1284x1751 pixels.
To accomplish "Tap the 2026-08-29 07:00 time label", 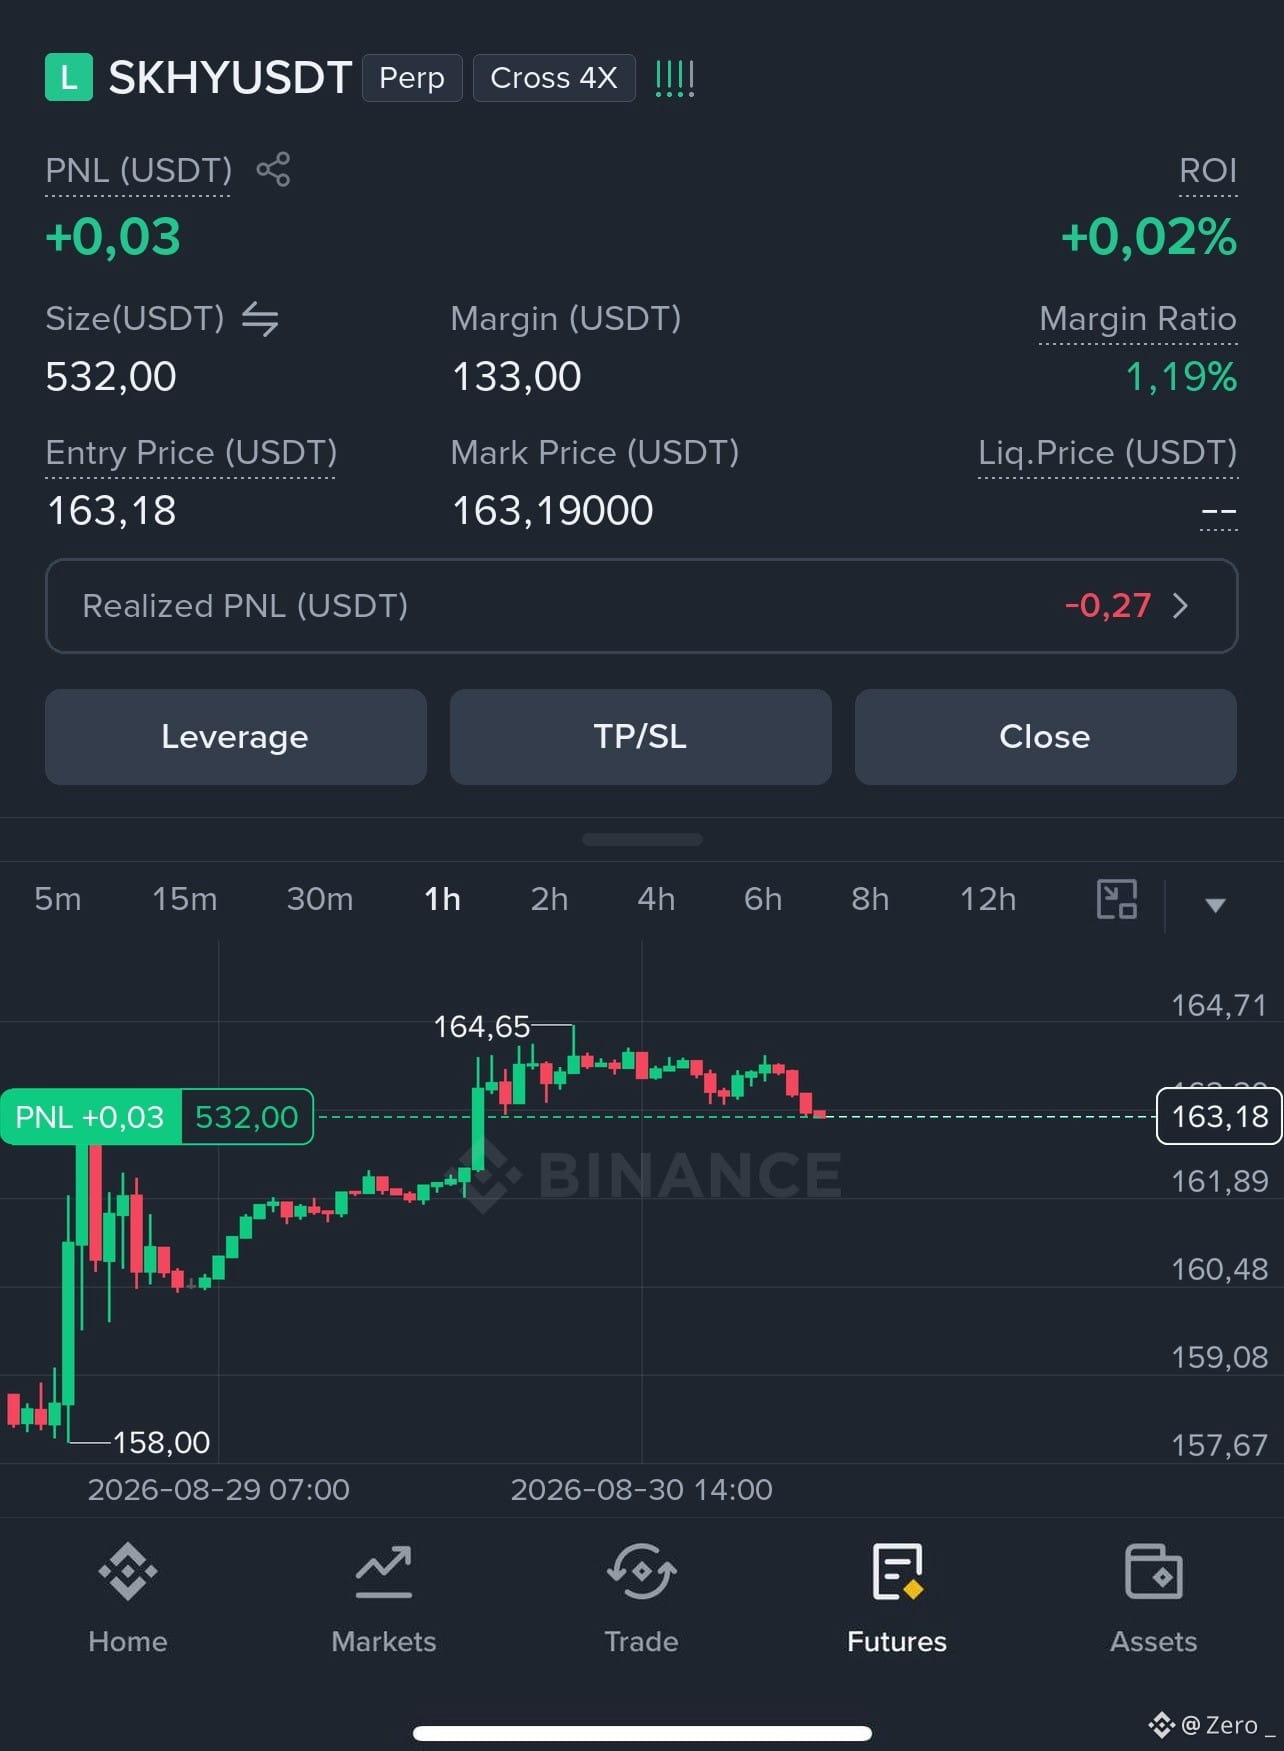I will pyautogui.click(x=219, y=1490).
